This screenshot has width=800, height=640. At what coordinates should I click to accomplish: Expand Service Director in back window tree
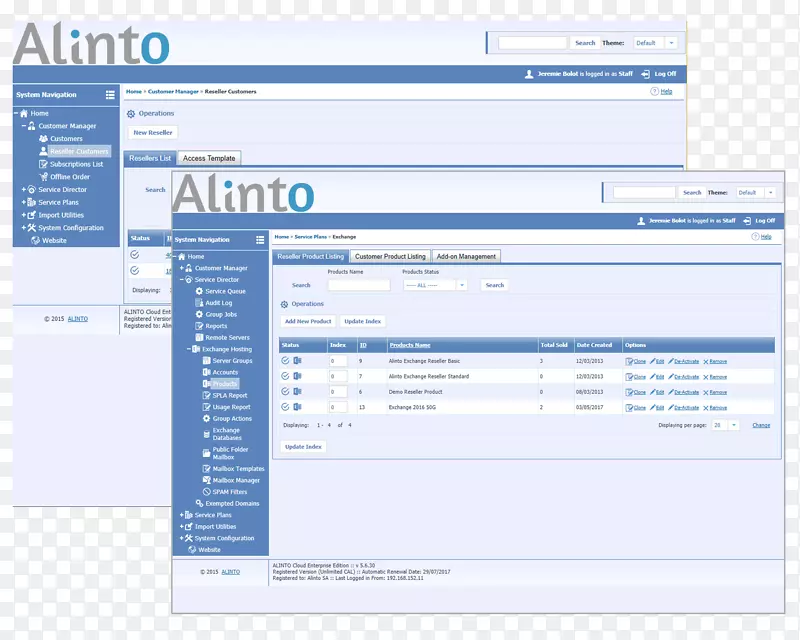point(23,190)
